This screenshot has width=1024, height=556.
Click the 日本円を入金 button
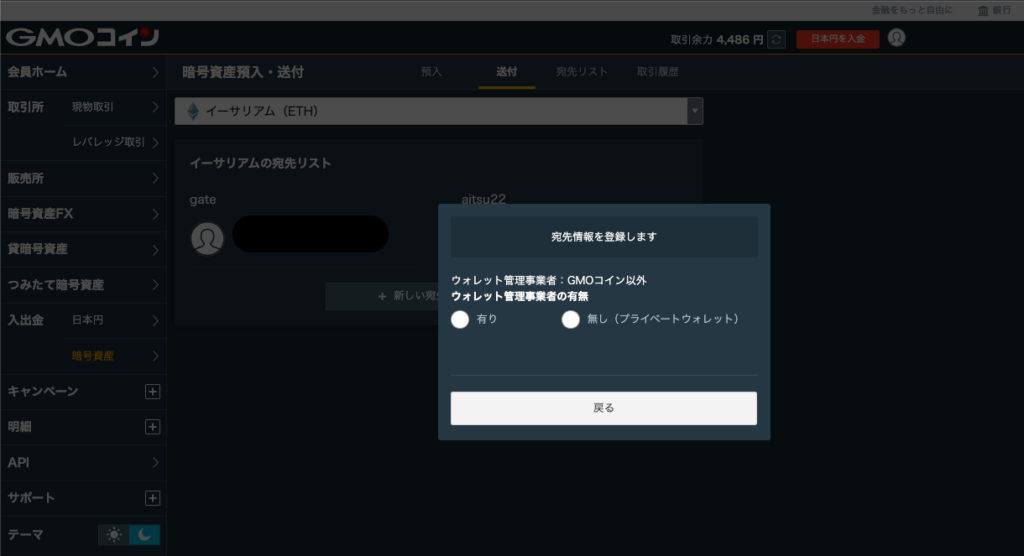pyautogui.click(x=838, y=39)
